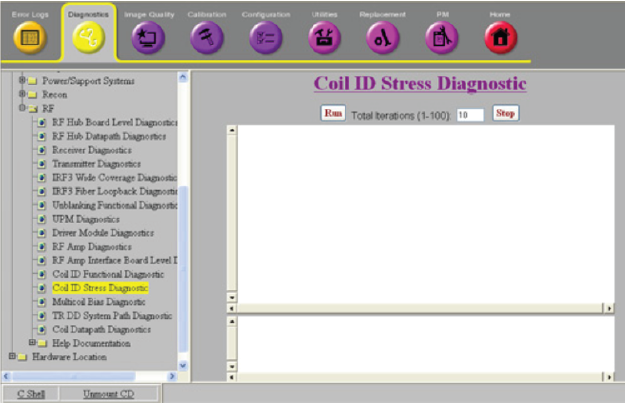Viewport: 627px width, 404px height.
Task: Go to Home via house icon
Action: click(x=500, y=39)
